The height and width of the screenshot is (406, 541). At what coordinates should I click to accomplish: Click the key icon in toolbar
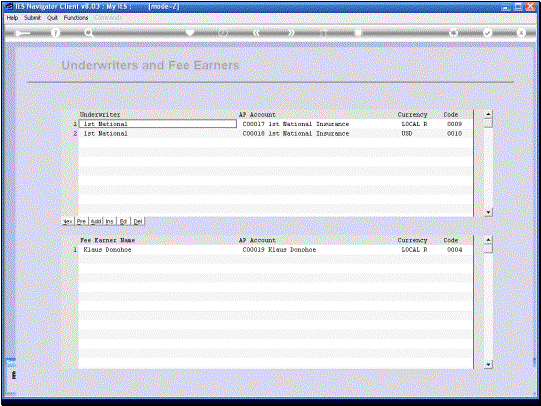(22, 33)
